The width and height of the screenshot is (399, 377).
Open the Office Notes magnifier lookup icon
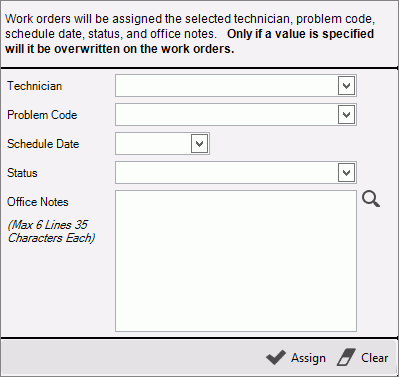(x=371, y=199)
